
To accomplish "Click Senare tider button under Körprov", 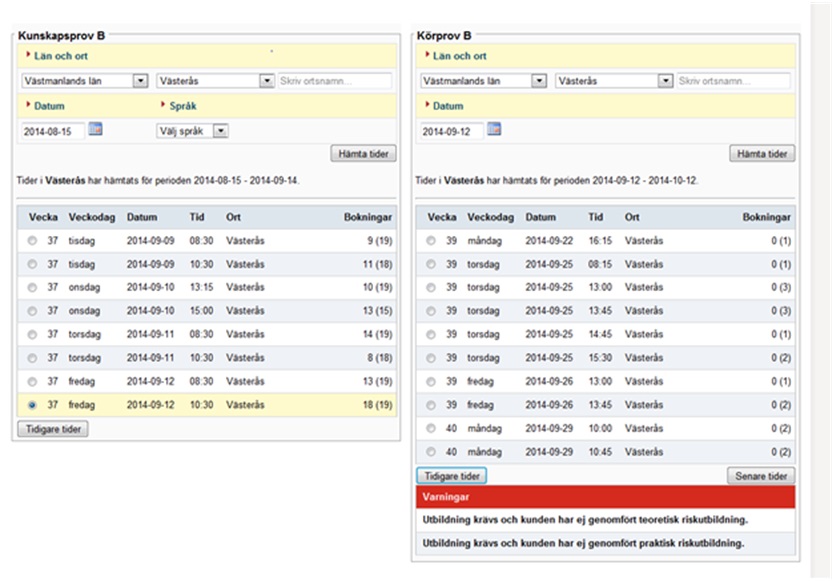I will pyautogui.click(x=761, y=476).
